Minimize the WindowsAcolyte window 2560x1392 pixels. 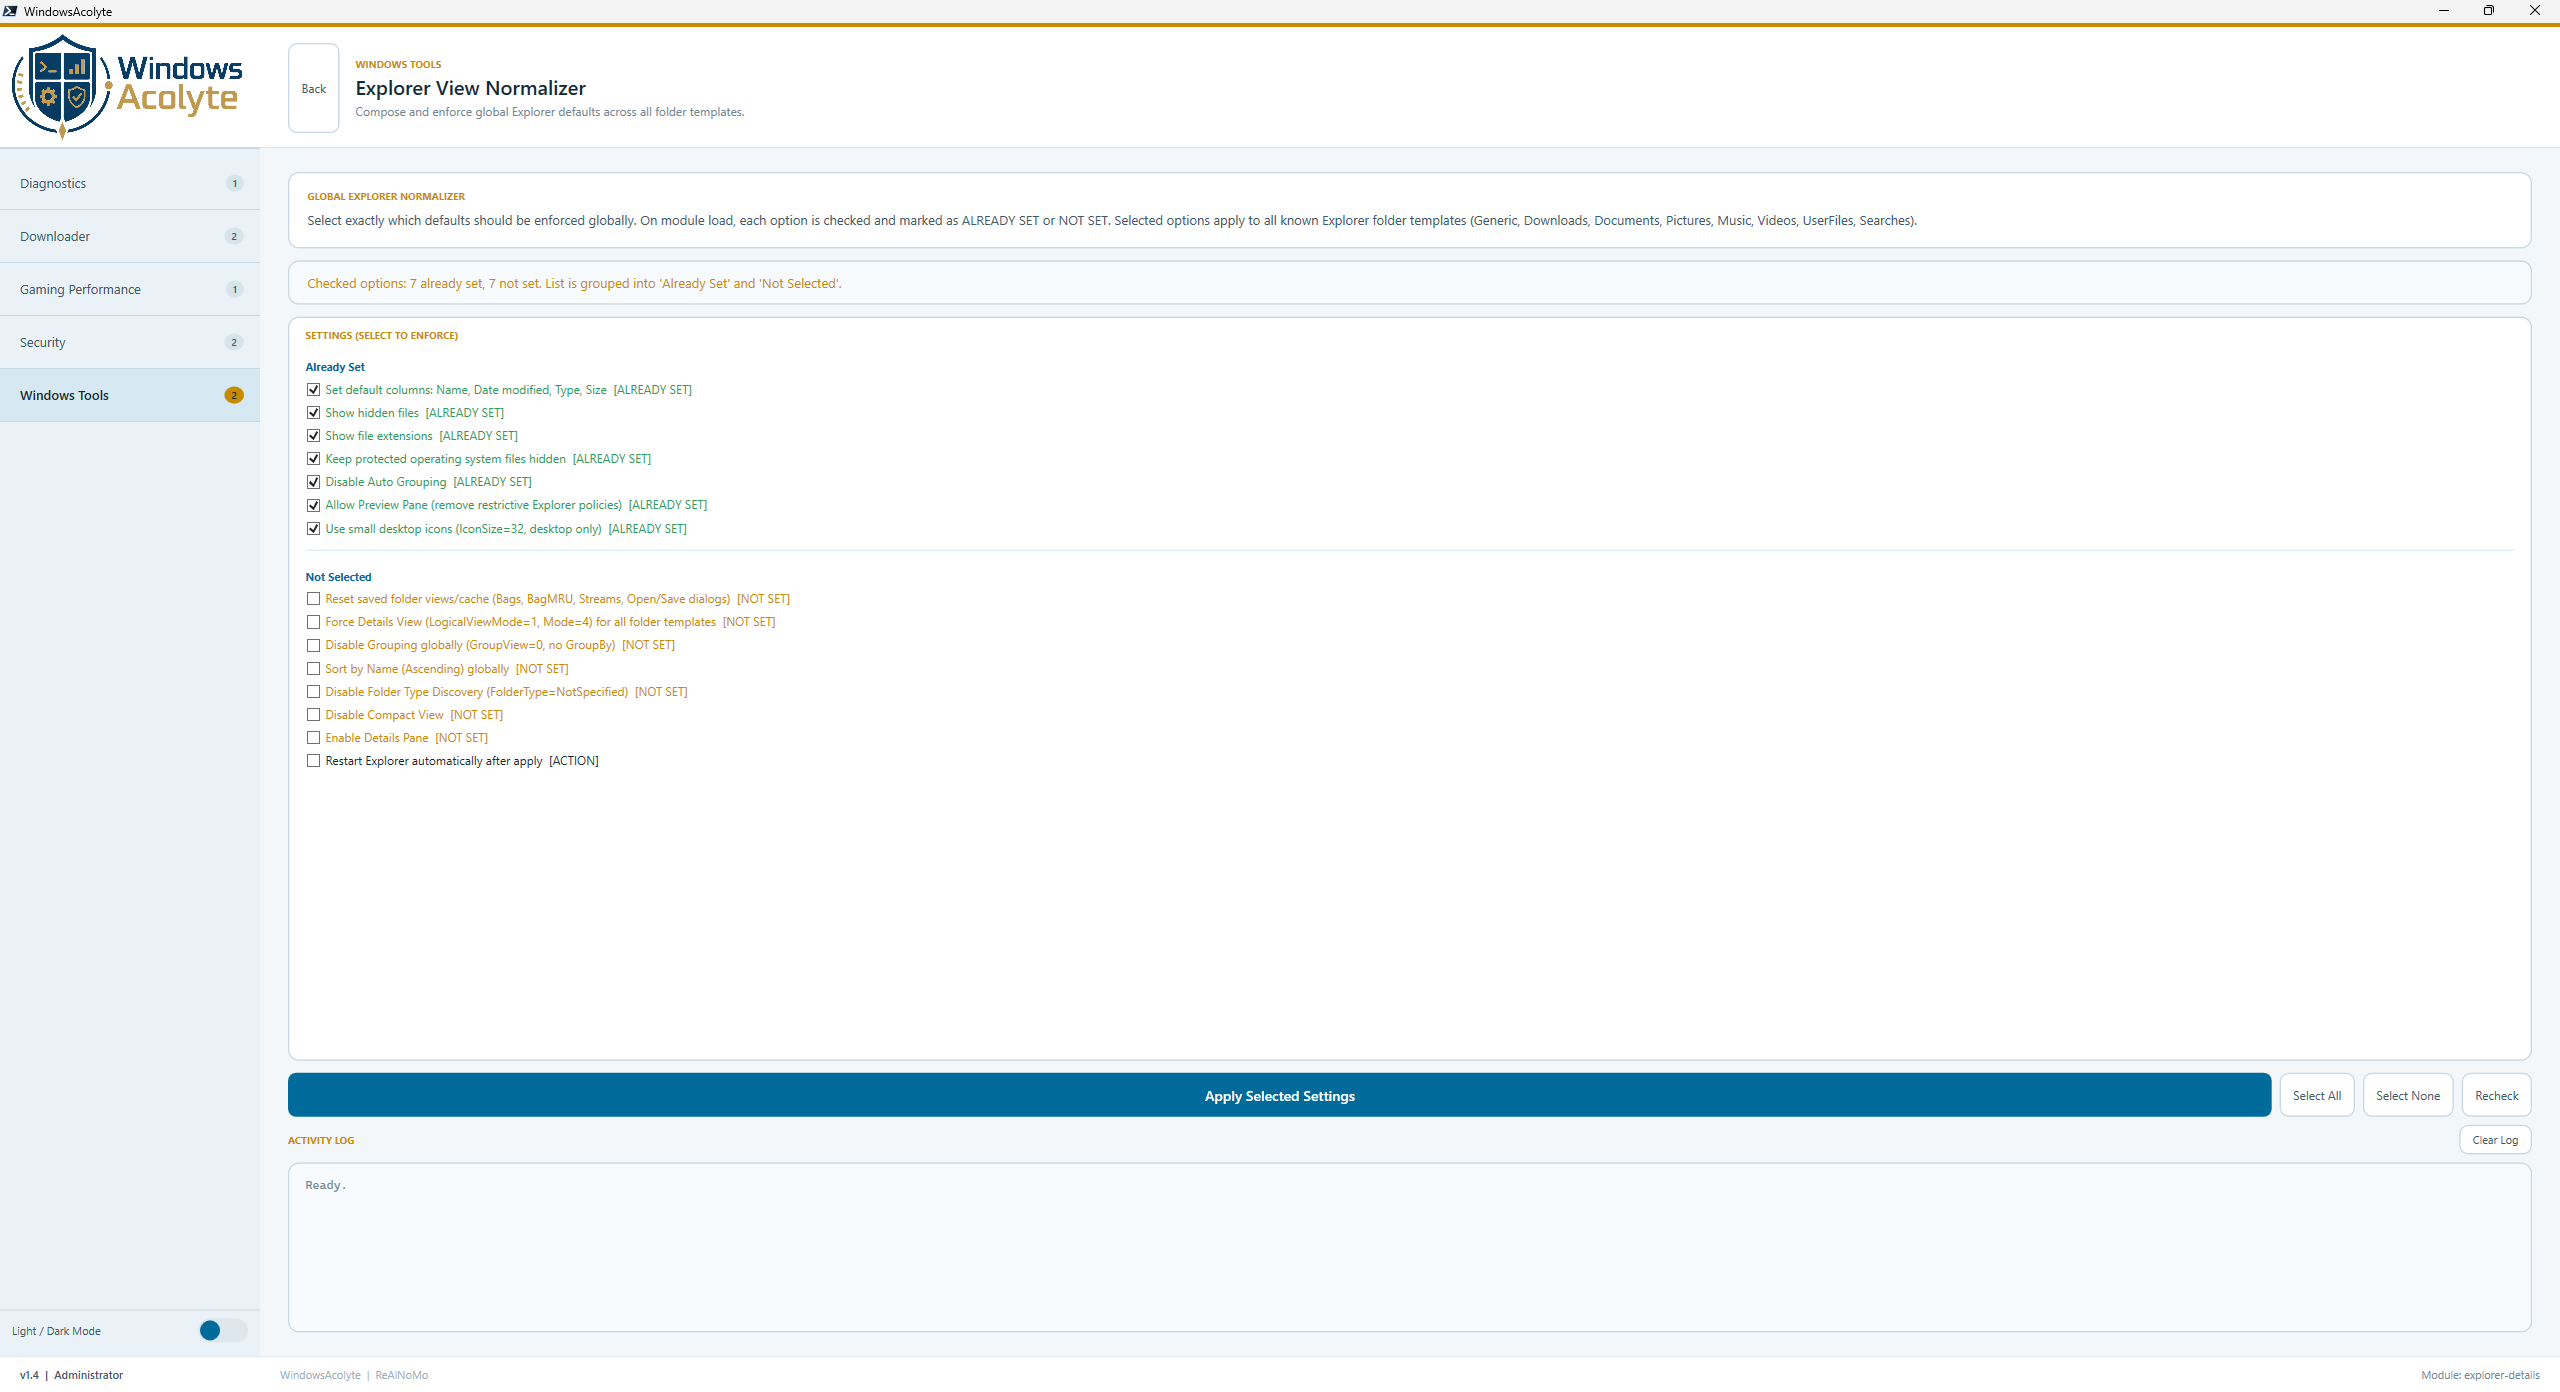click(2443, 11)
